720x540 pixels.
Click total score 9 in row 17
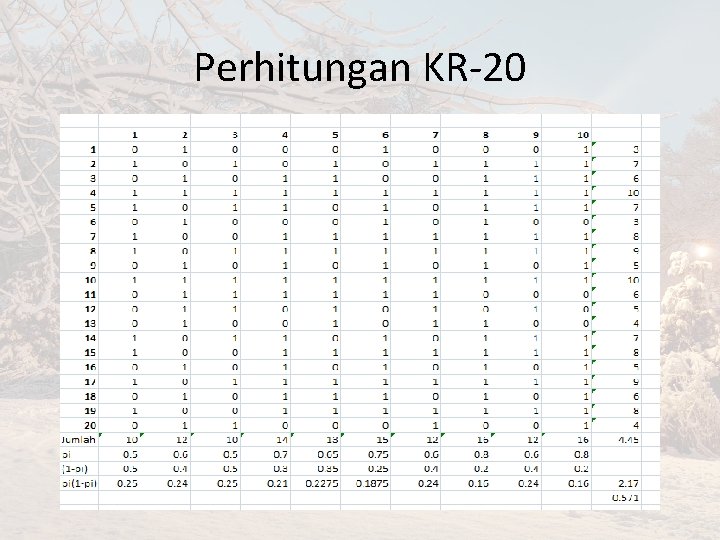click(x=636, y=382)
